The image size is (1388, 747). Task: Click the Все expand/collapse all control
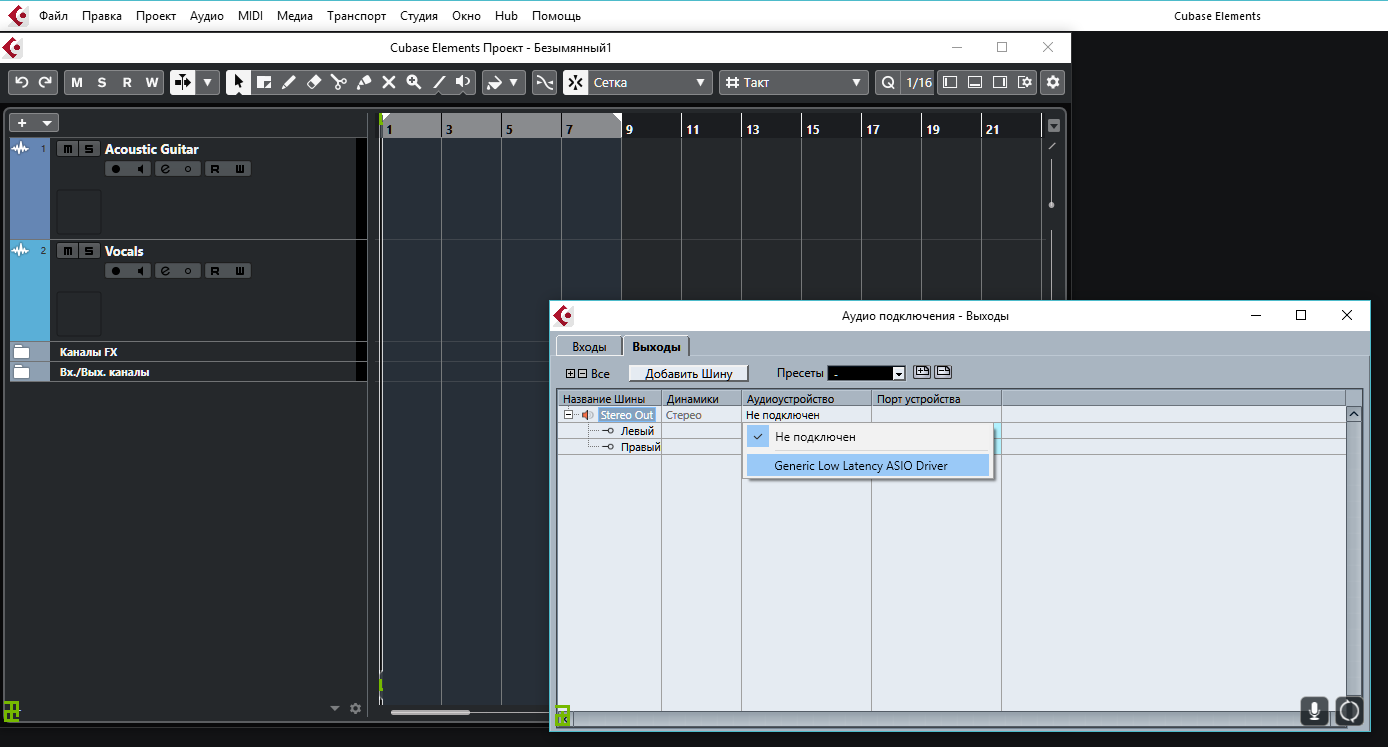pos(588,373)
